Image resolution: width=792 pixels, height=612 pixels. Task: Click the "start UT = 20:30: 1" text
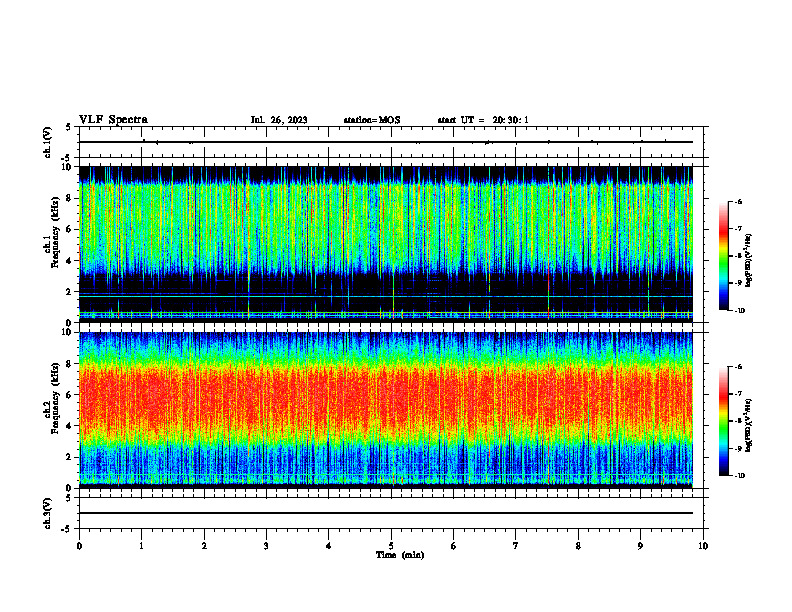(483, 120)
